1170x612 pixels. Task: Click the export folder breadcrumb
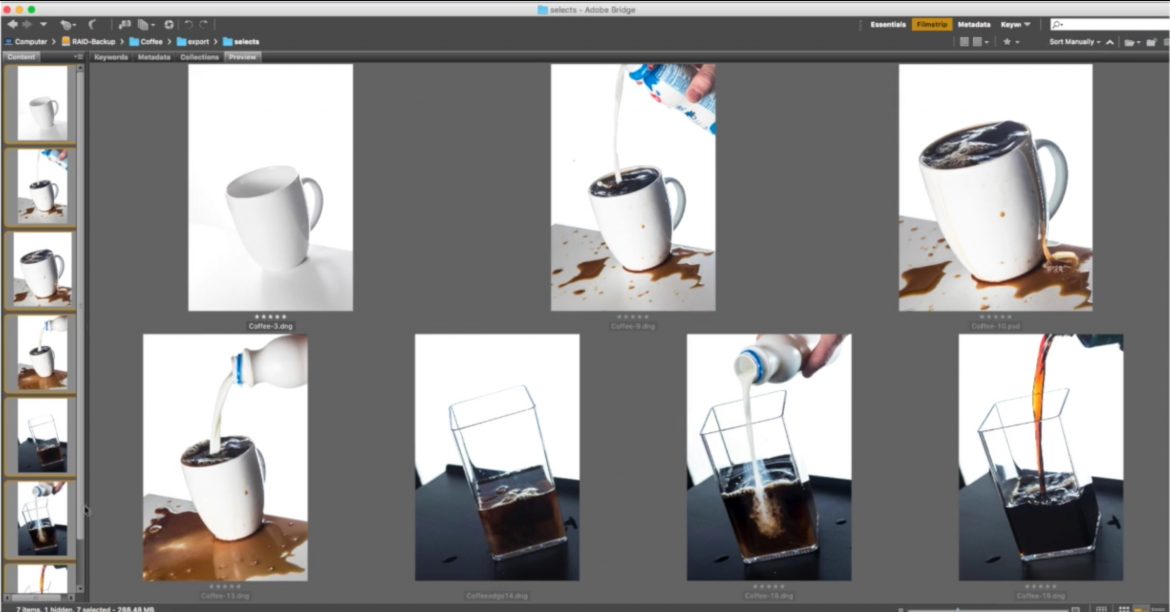coord(193,42)
